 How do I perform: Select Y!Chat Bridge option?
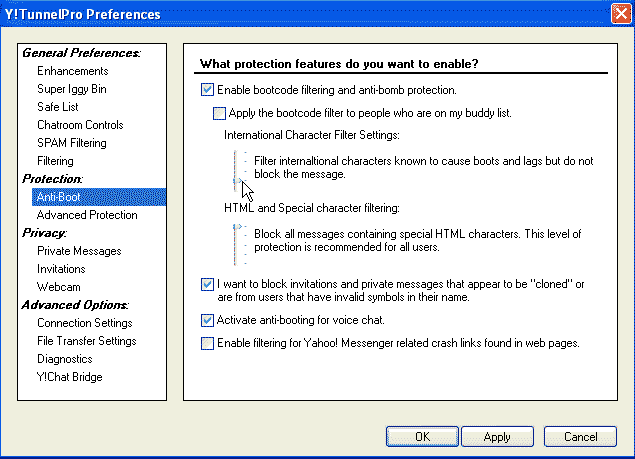[x=69, y=377]
